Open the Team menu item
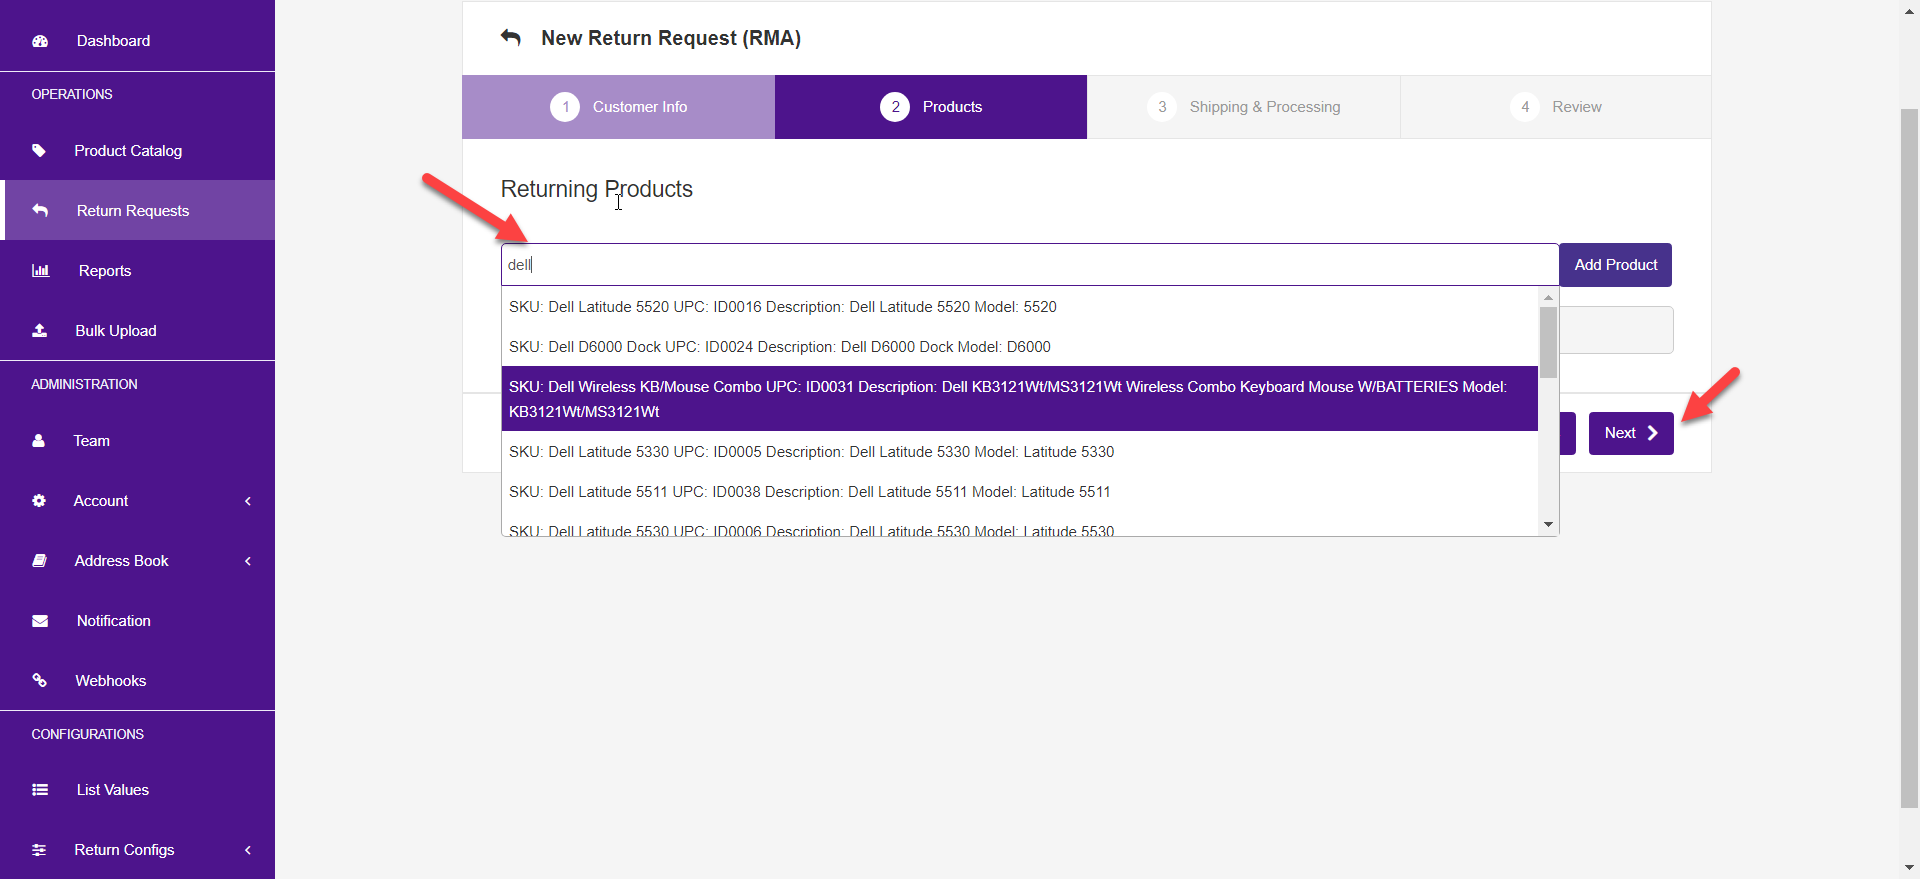Screen dimensions: 1920x879 click(137, 440)
